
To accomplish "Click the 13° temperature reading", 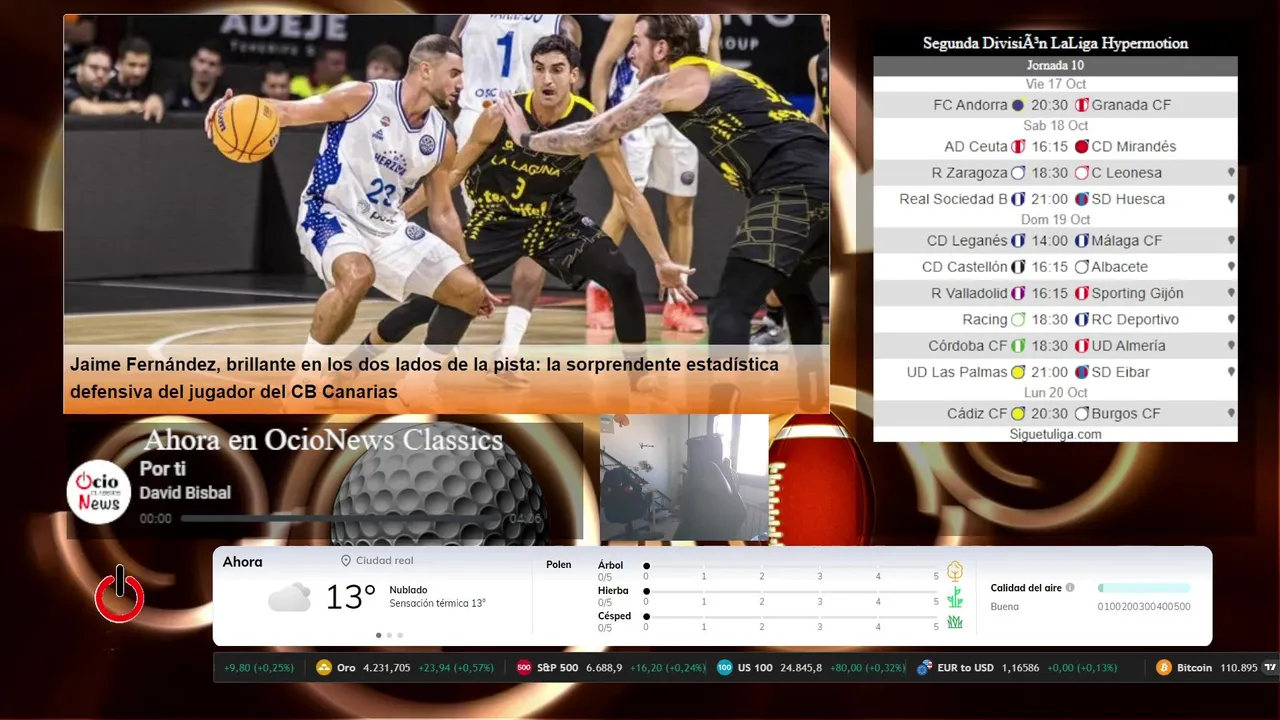I will 350,597.
